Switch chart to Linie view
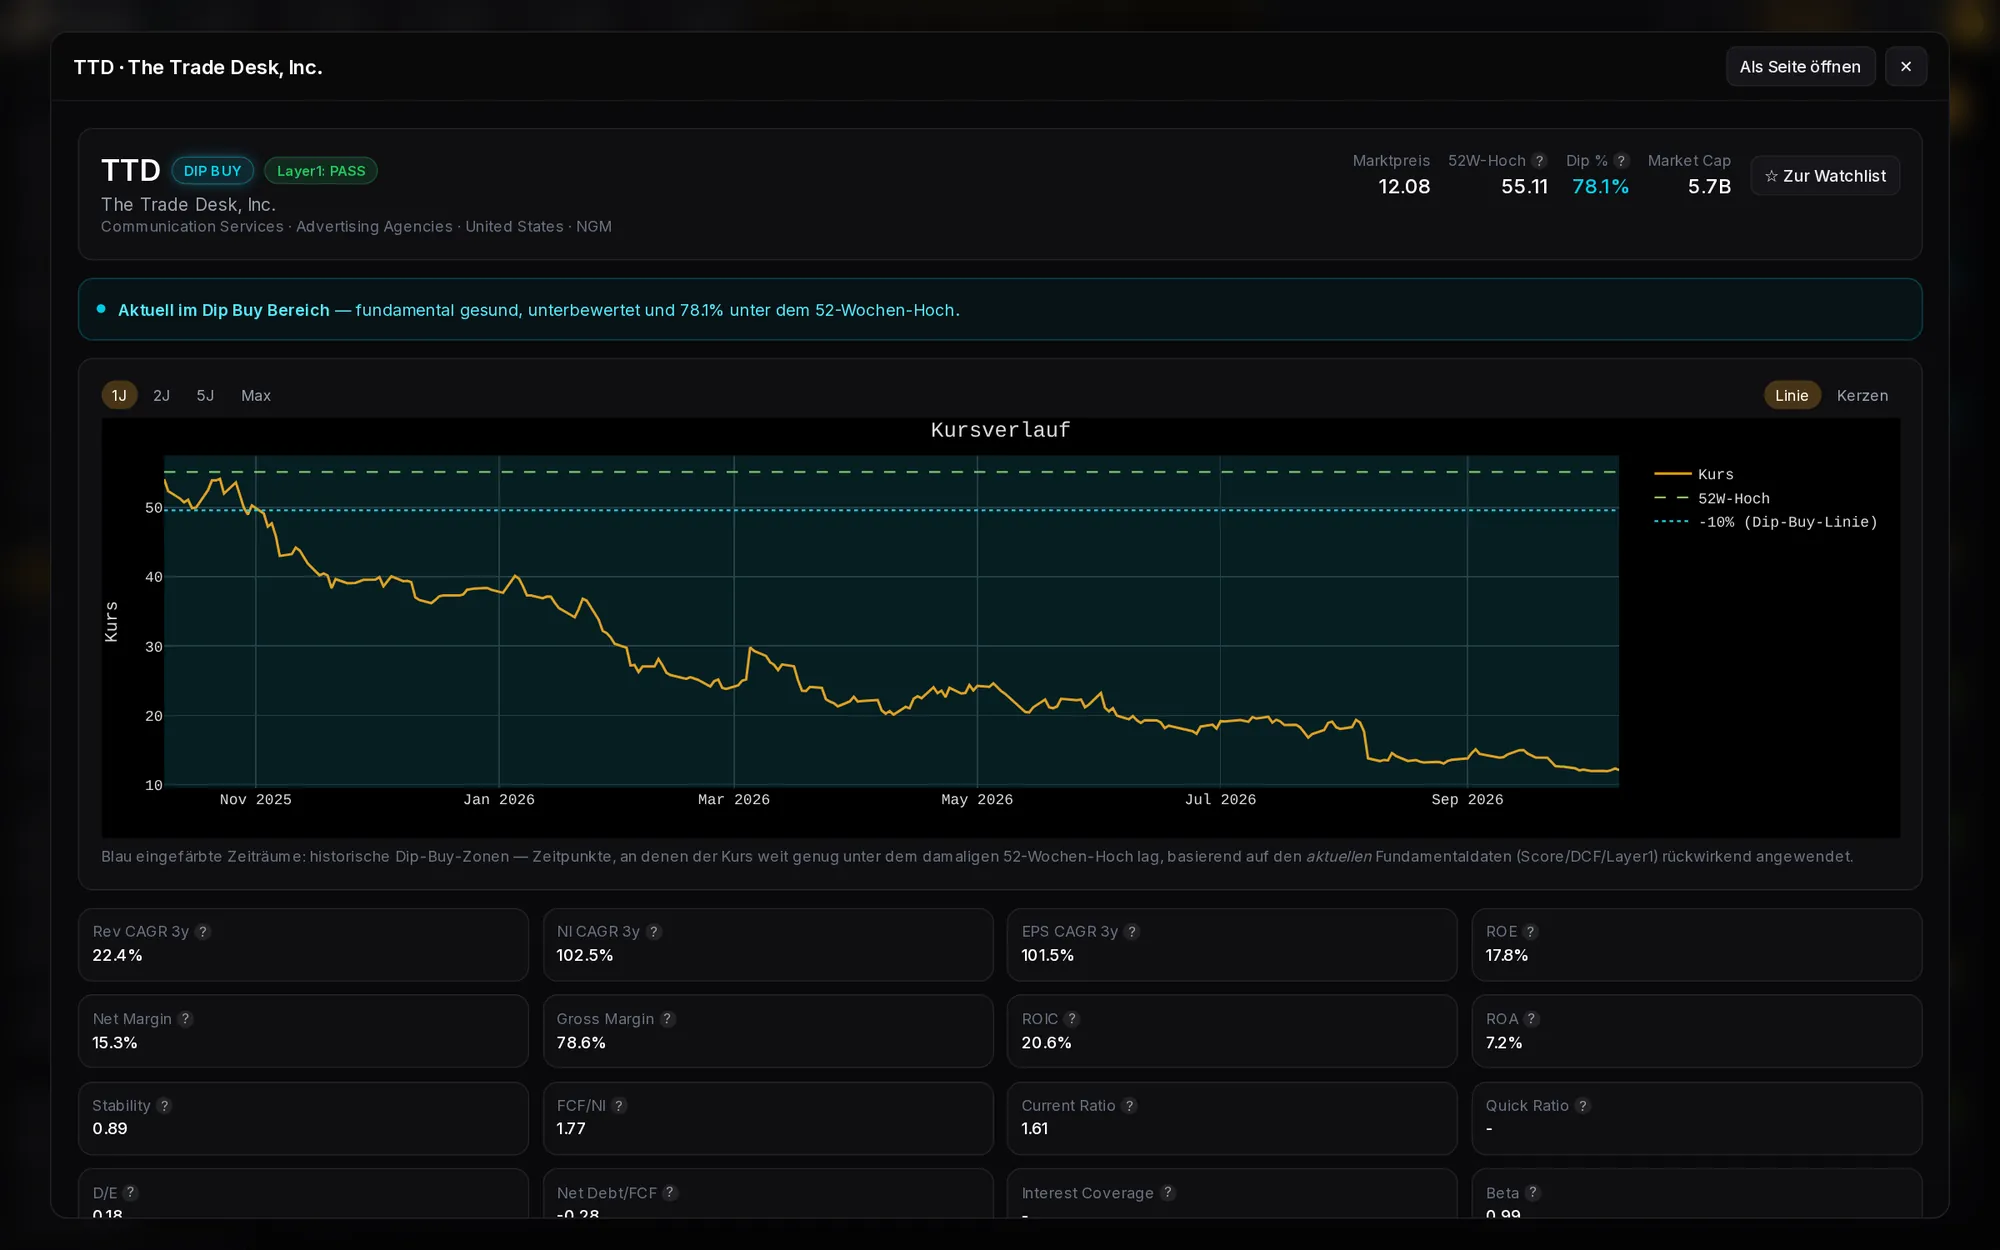Image resolution: width=2000 pixels, height=1250 pixels. [1792, 396]
